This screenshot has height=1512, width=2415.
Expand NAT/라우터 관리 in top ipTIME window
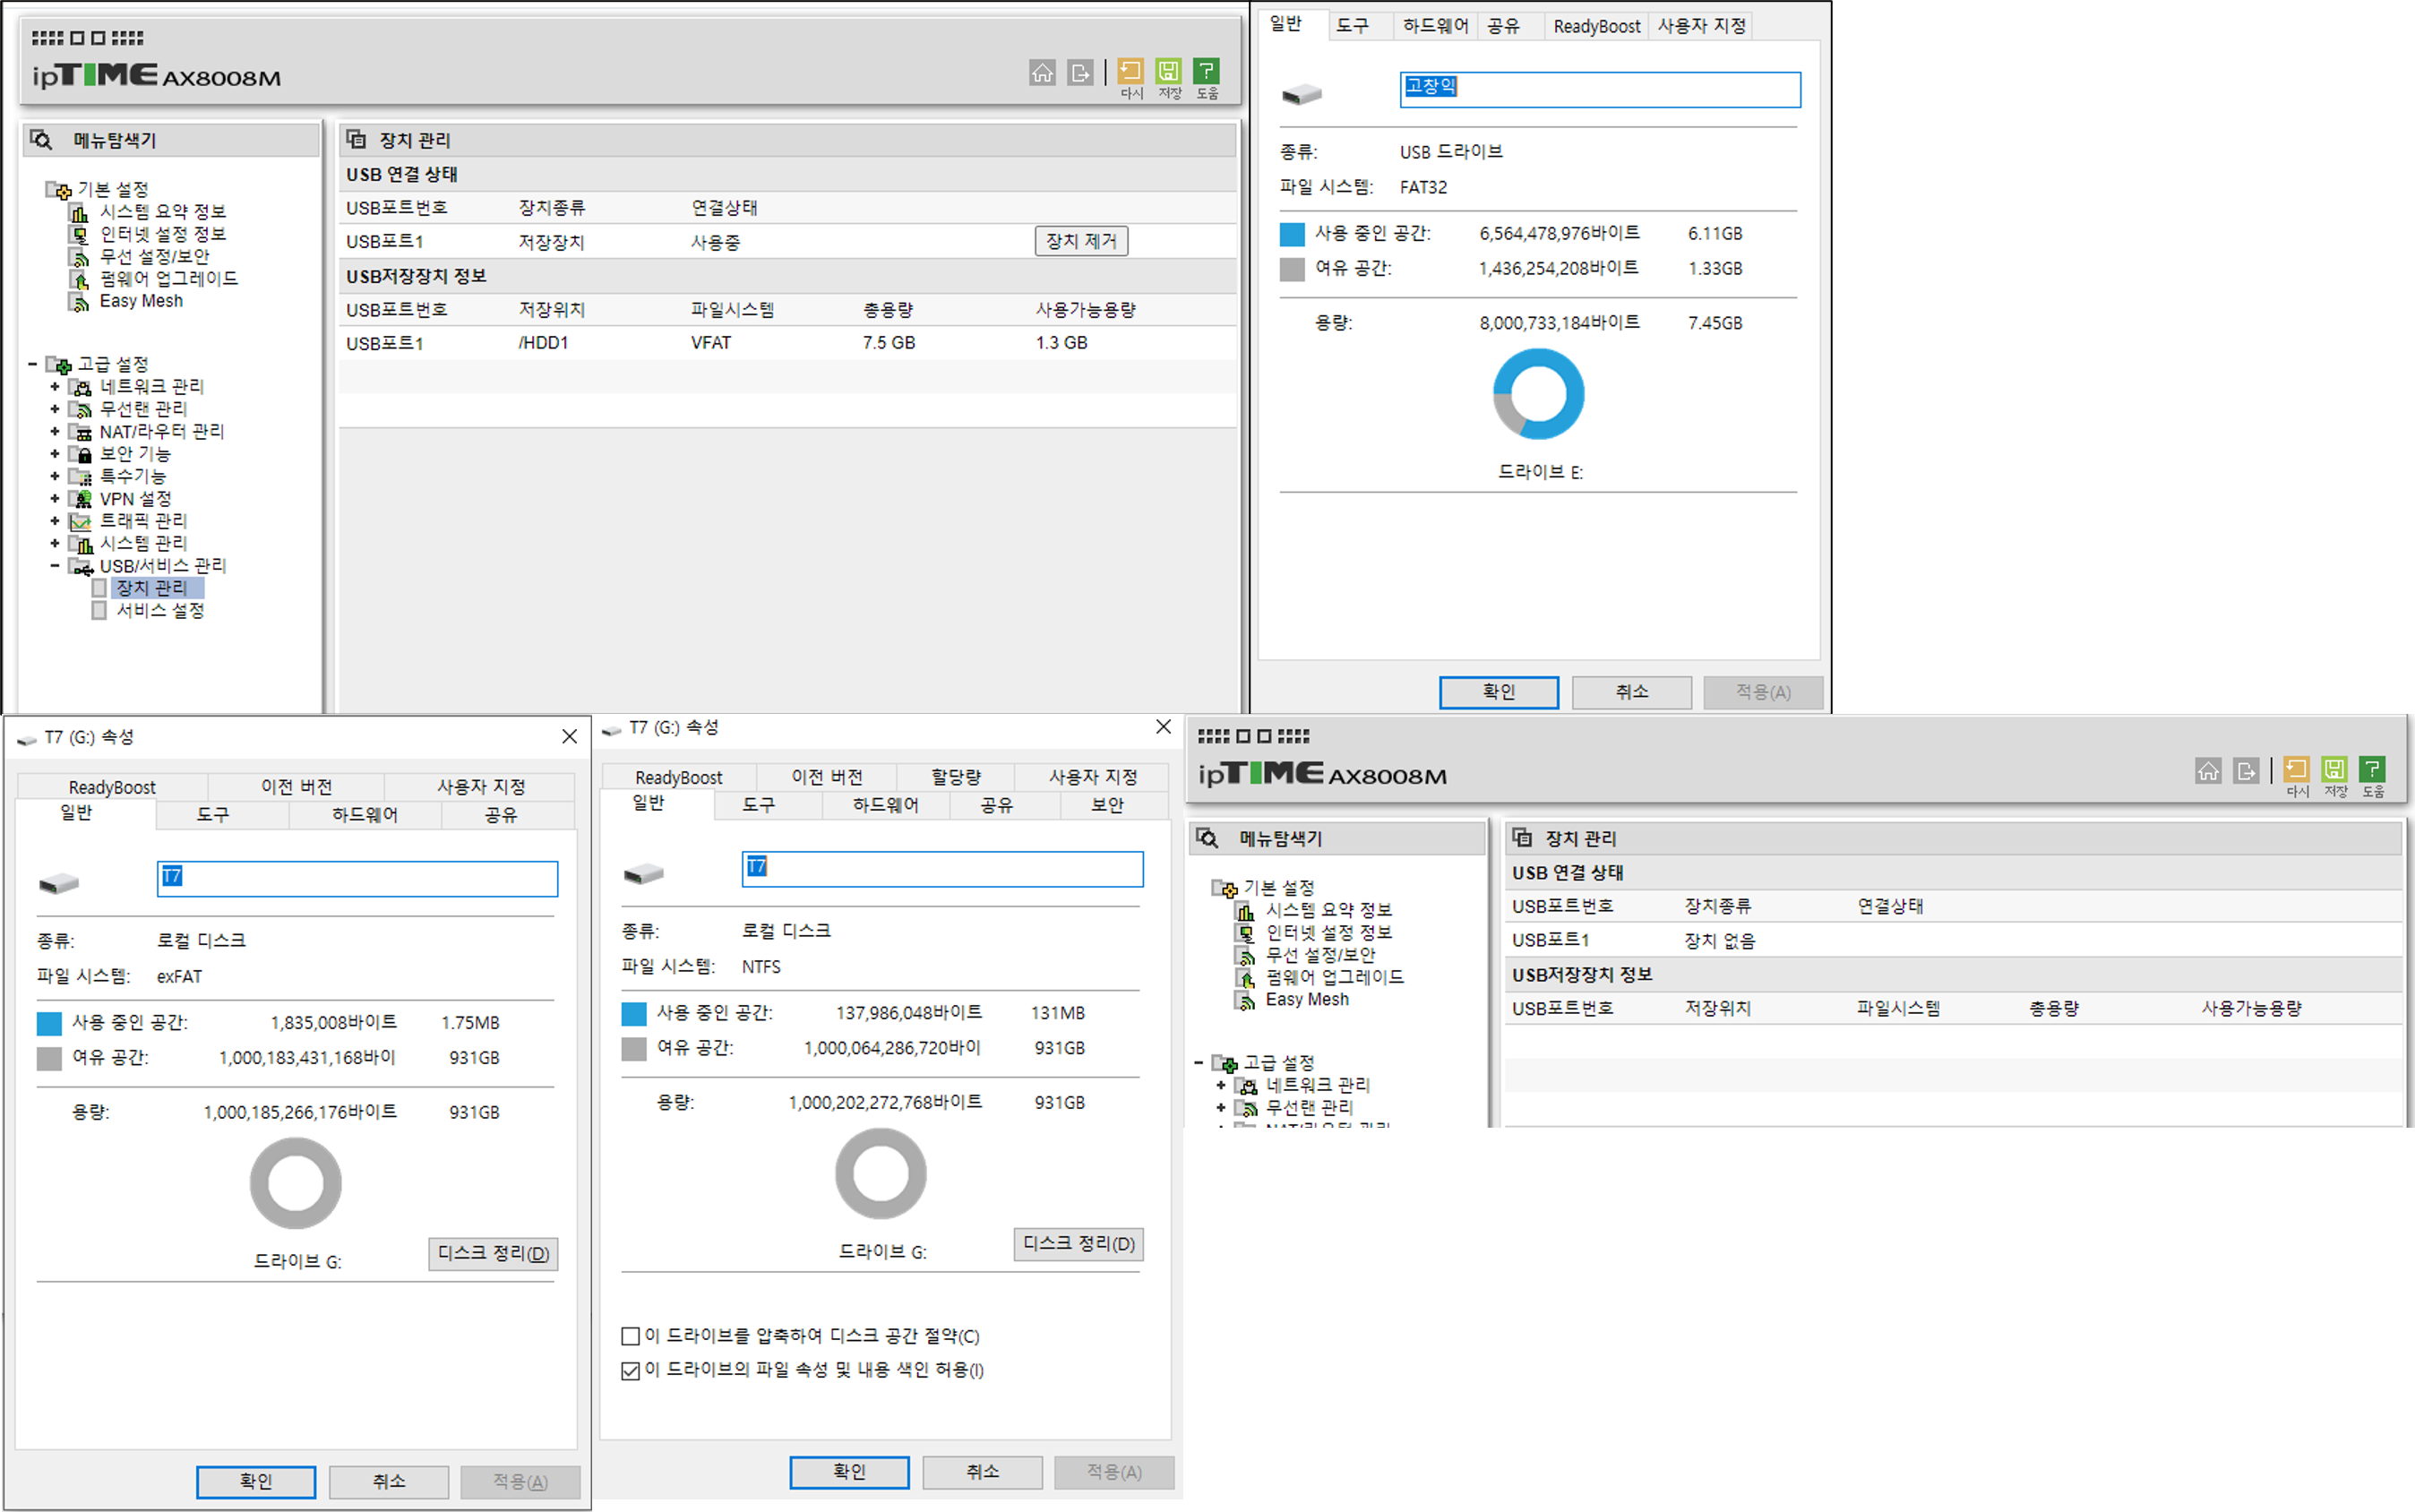tap(55, 432)
